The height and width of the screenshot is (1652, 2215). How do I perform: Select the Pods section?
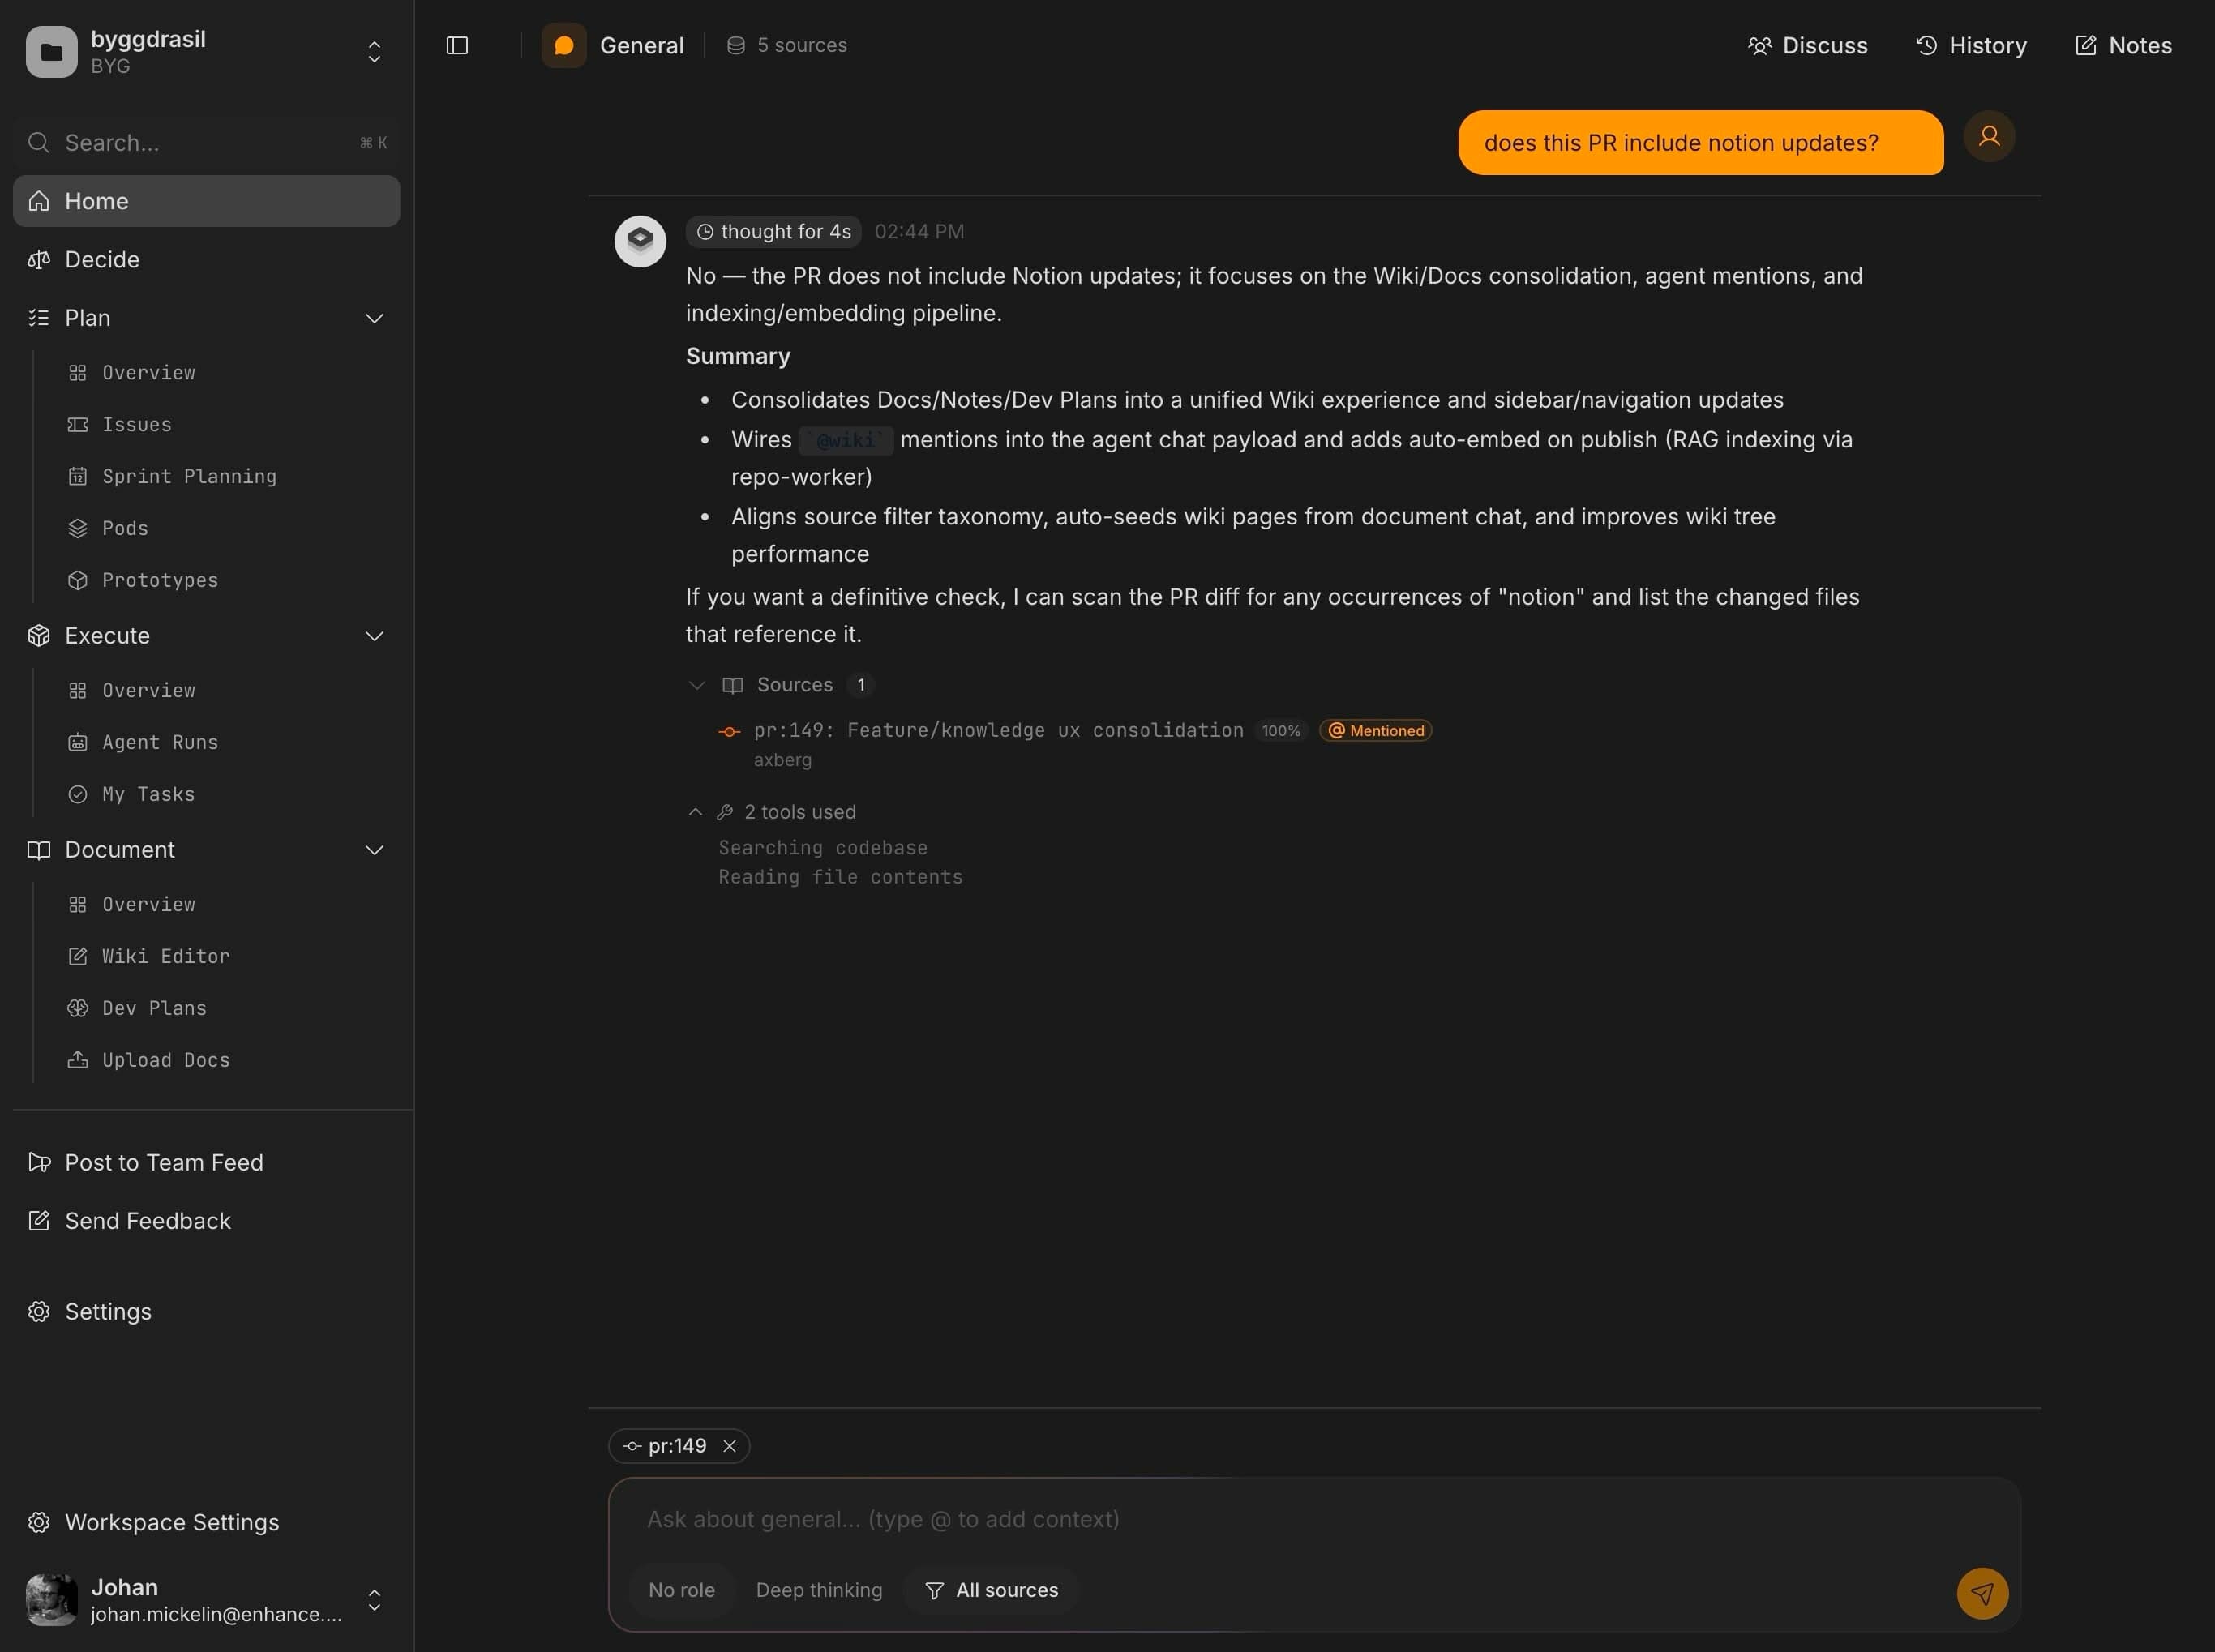pos(124,527)
